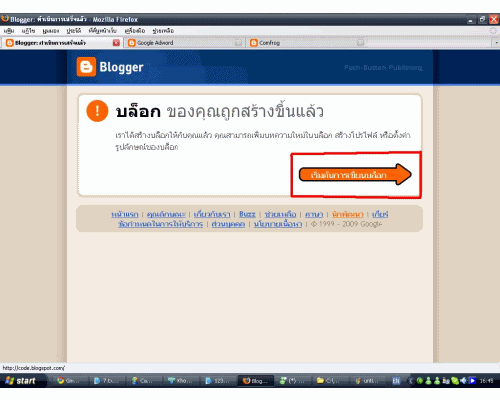Open the folder taskbar item
This screenshot has width=500, height=400.
tap(329, 381)
